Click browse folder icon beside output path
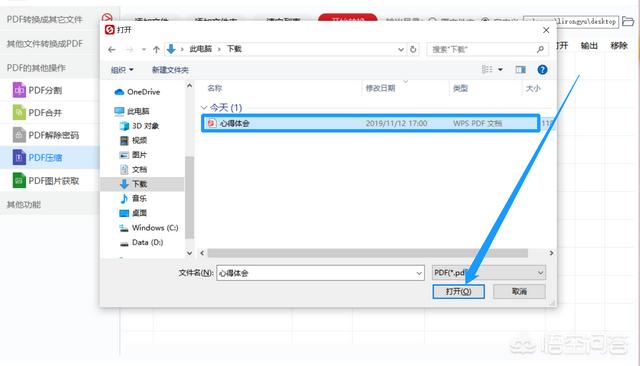Screen dimensions: 640x366 628,21
